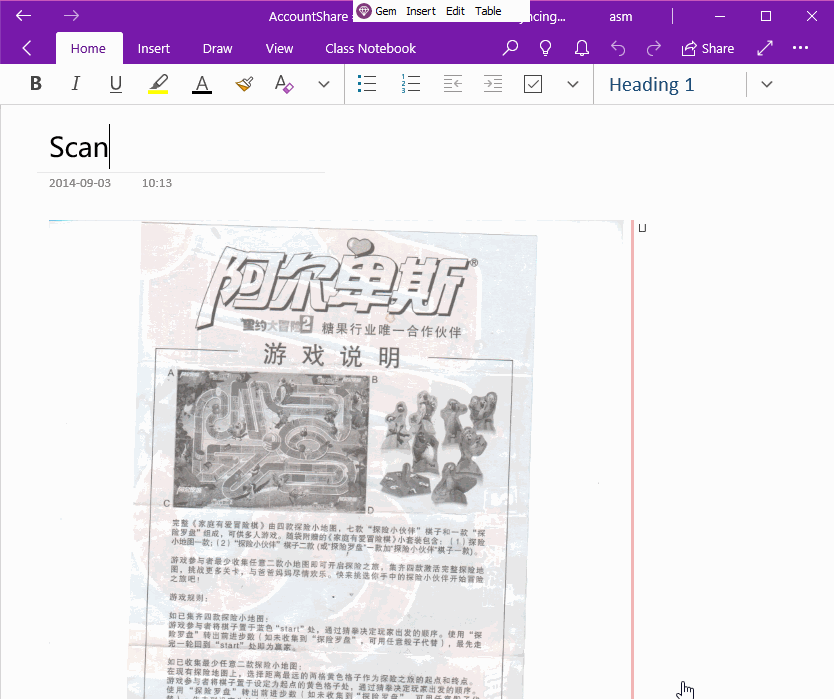The height and width of the screenshot is (699, 834).
Task: Click the asm account name
Action: [621, 17]
